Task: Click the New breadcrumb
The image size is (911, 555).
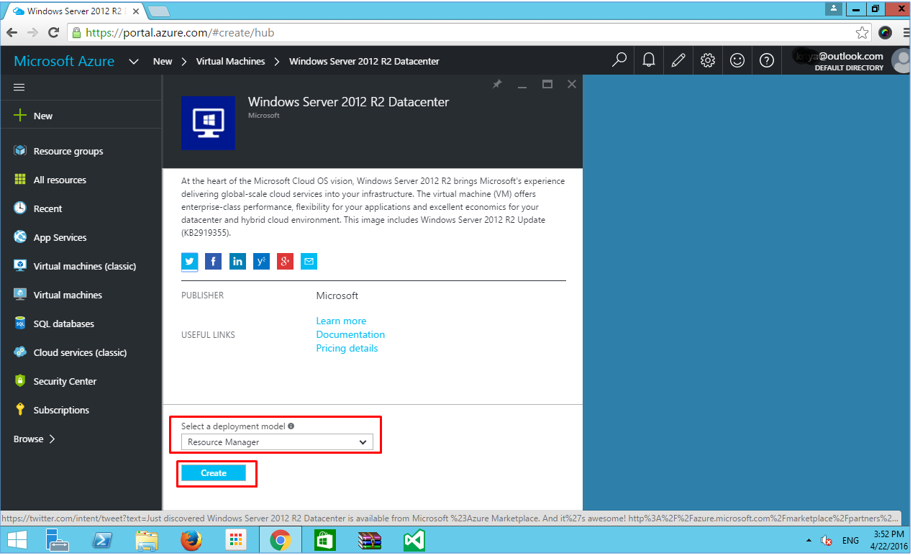Action: (162, 61)
